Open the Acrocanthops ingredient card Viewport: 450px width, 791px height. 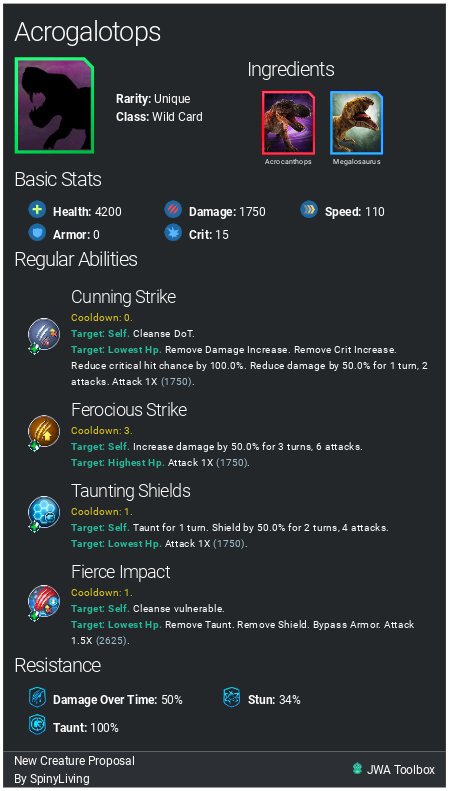[x=288, y=123]
